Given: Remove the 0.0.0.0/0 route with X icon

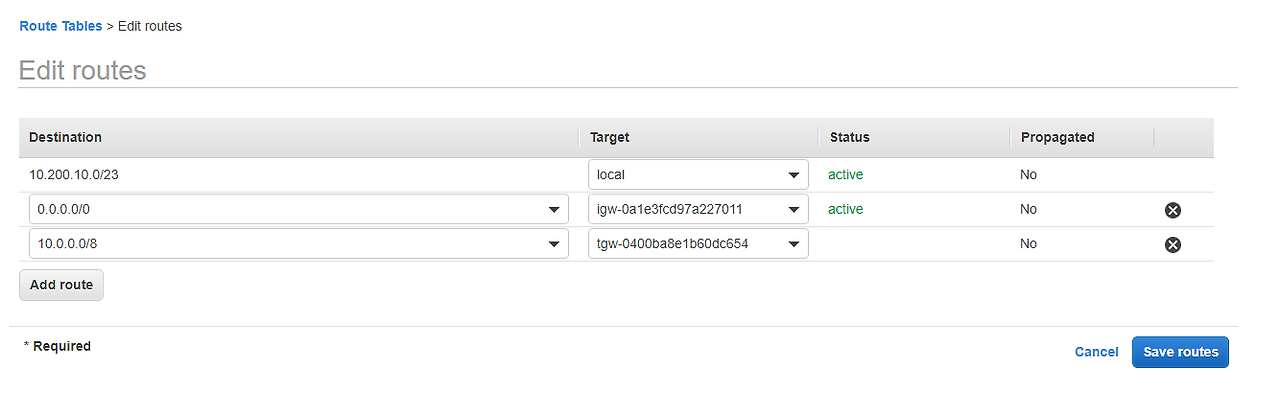Looking at the screenshot, I should tap(1173, 210).
